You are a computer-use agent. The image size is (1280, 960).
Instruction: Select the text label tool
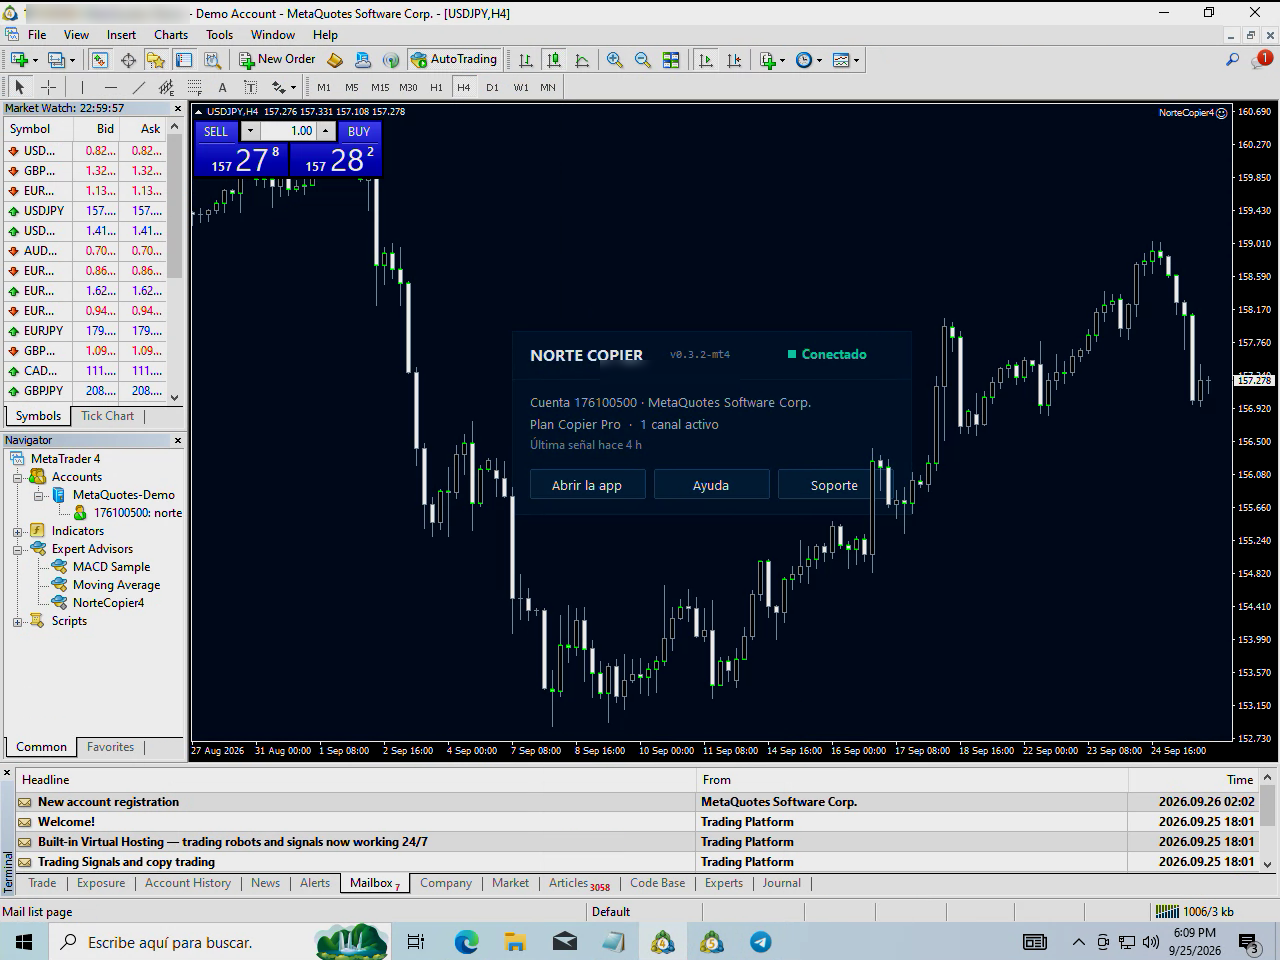(250, 87)
